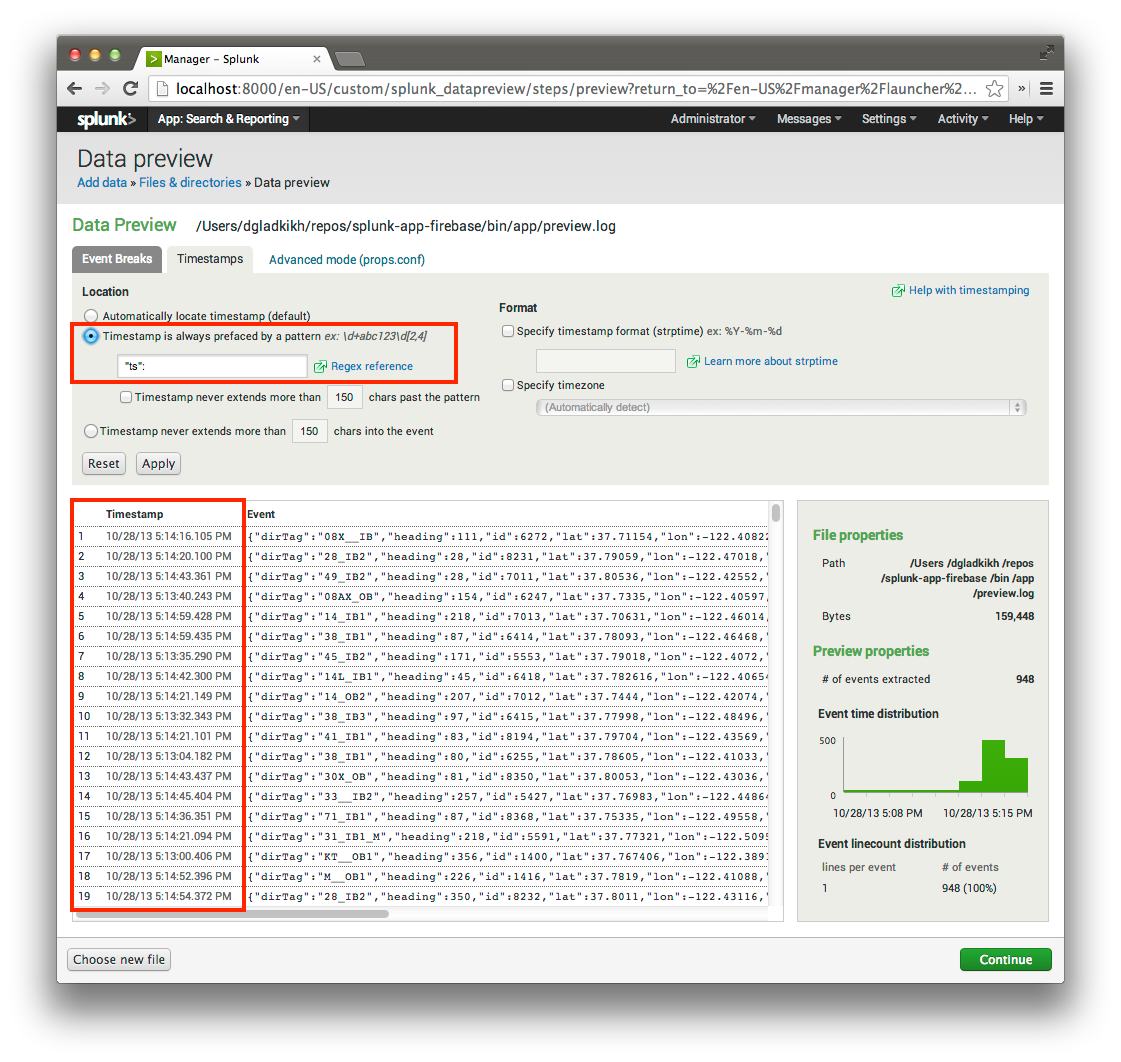Reload the page with refresh icon
The height and width of the screenshot is (1062, 1121).
click(130, 89)
